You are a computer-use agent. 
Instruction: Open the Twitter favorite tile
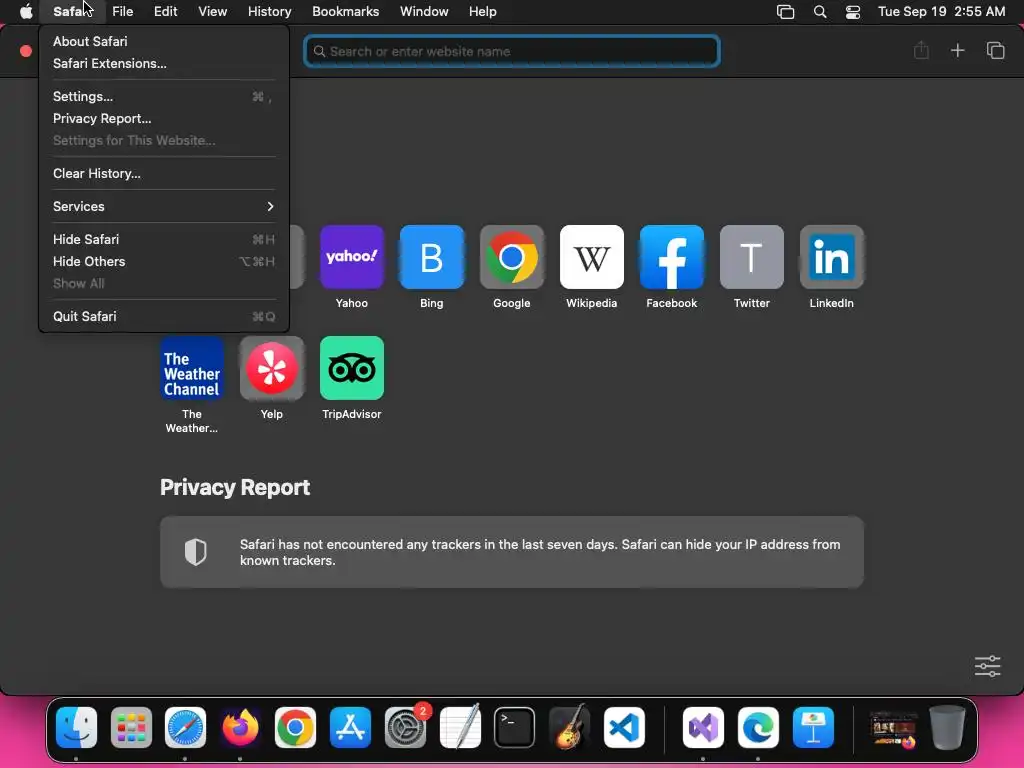point(752,257)
